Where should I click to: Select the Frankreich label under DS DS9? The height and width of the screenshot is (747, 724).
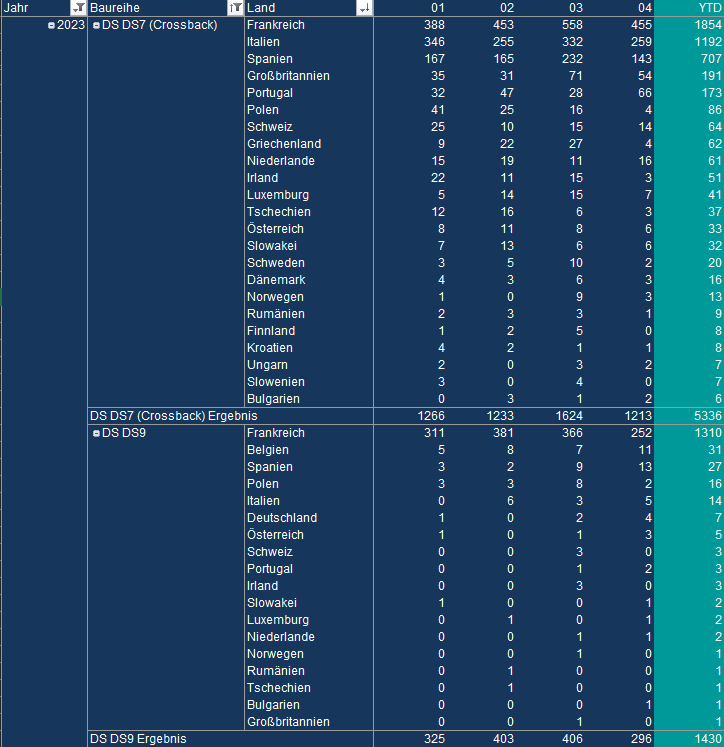(276, 433)
